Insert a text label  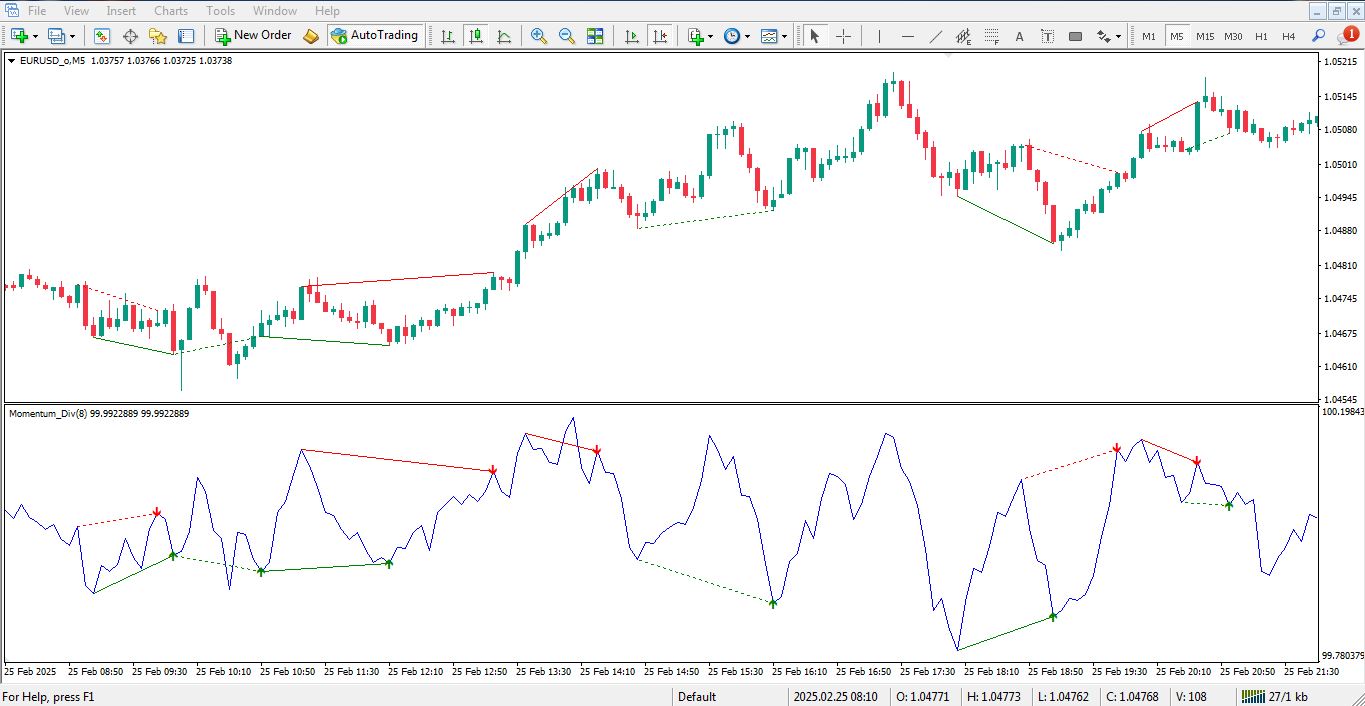click(x=1047, y=36)
